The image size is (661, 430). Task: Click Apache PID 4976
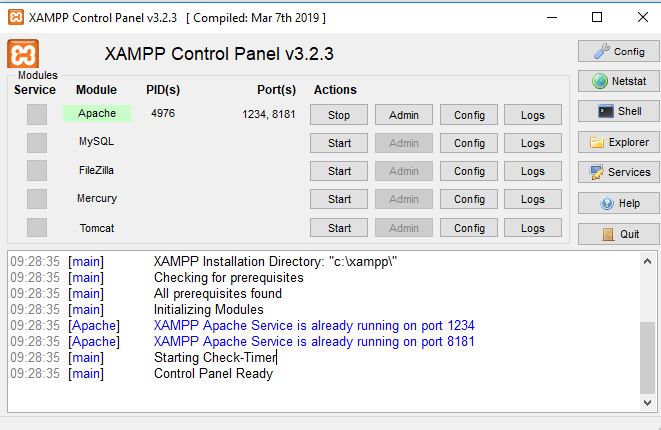(163, 113)
